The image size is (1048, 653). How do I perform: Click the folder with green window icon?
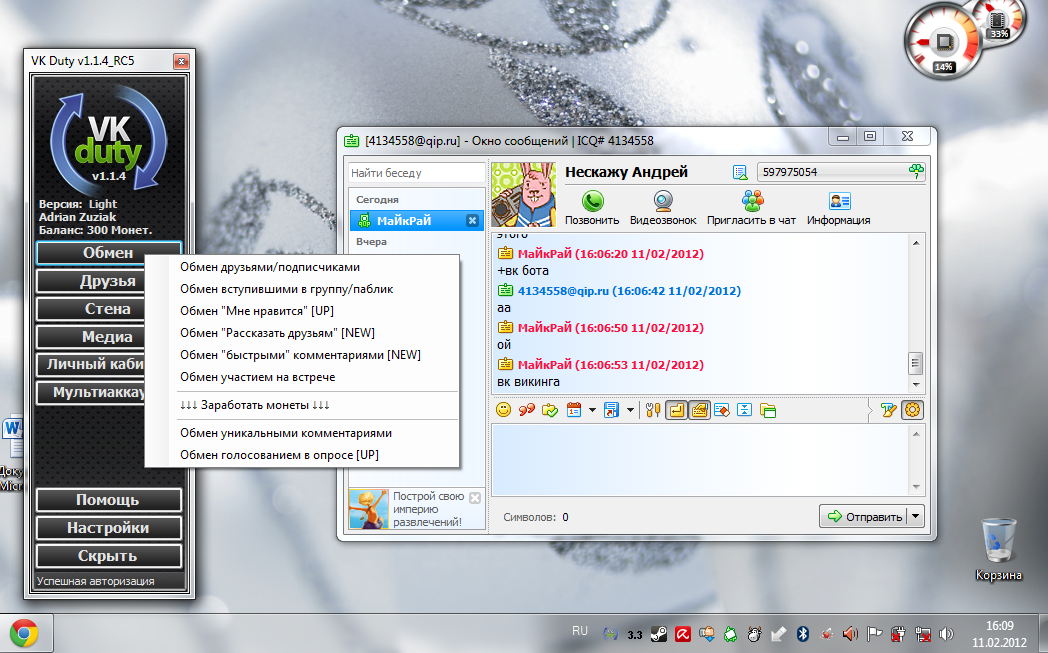click(x=768, y=410)
